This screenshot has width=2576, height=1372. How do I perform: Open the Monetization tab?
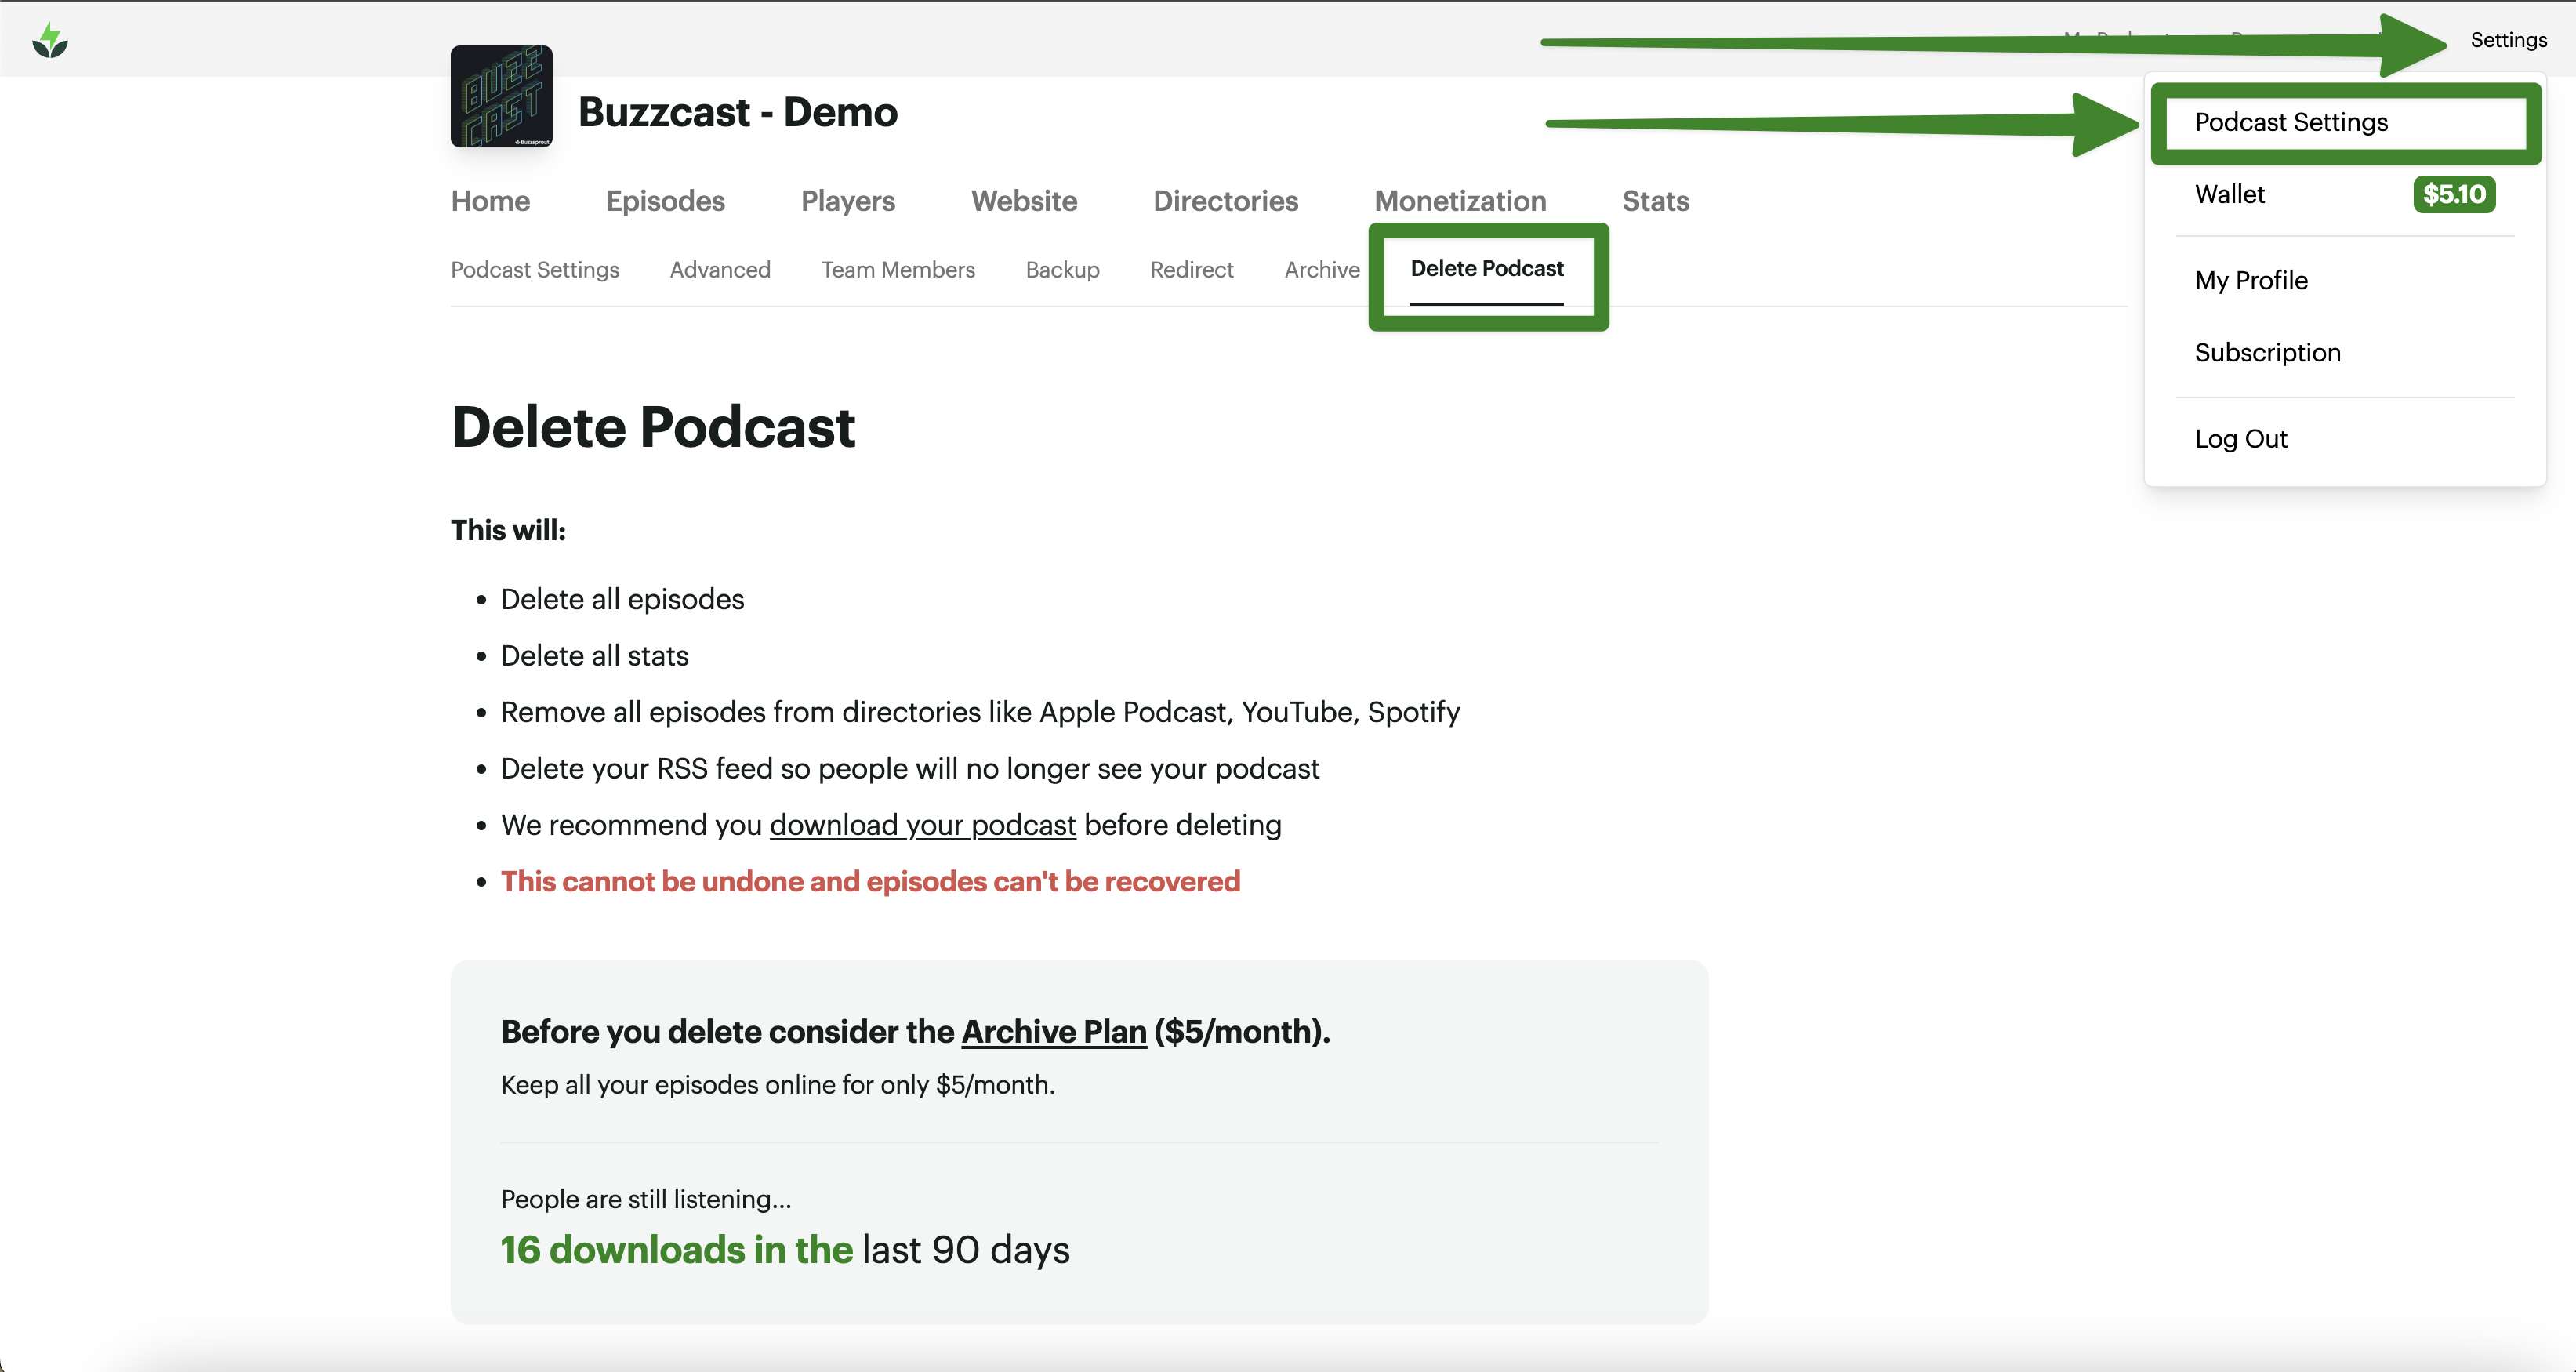pyautogui.click(x=1460, y=201)
